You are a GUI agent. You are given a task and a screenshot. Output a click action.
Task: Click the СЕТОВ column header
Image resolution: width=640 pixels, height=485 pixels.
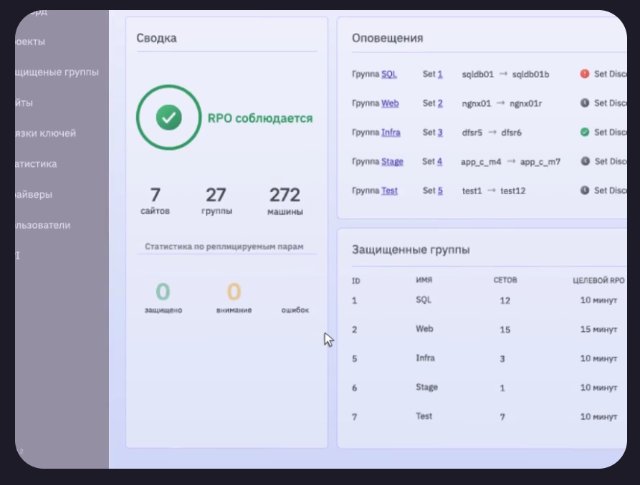(x=505, y=280)
